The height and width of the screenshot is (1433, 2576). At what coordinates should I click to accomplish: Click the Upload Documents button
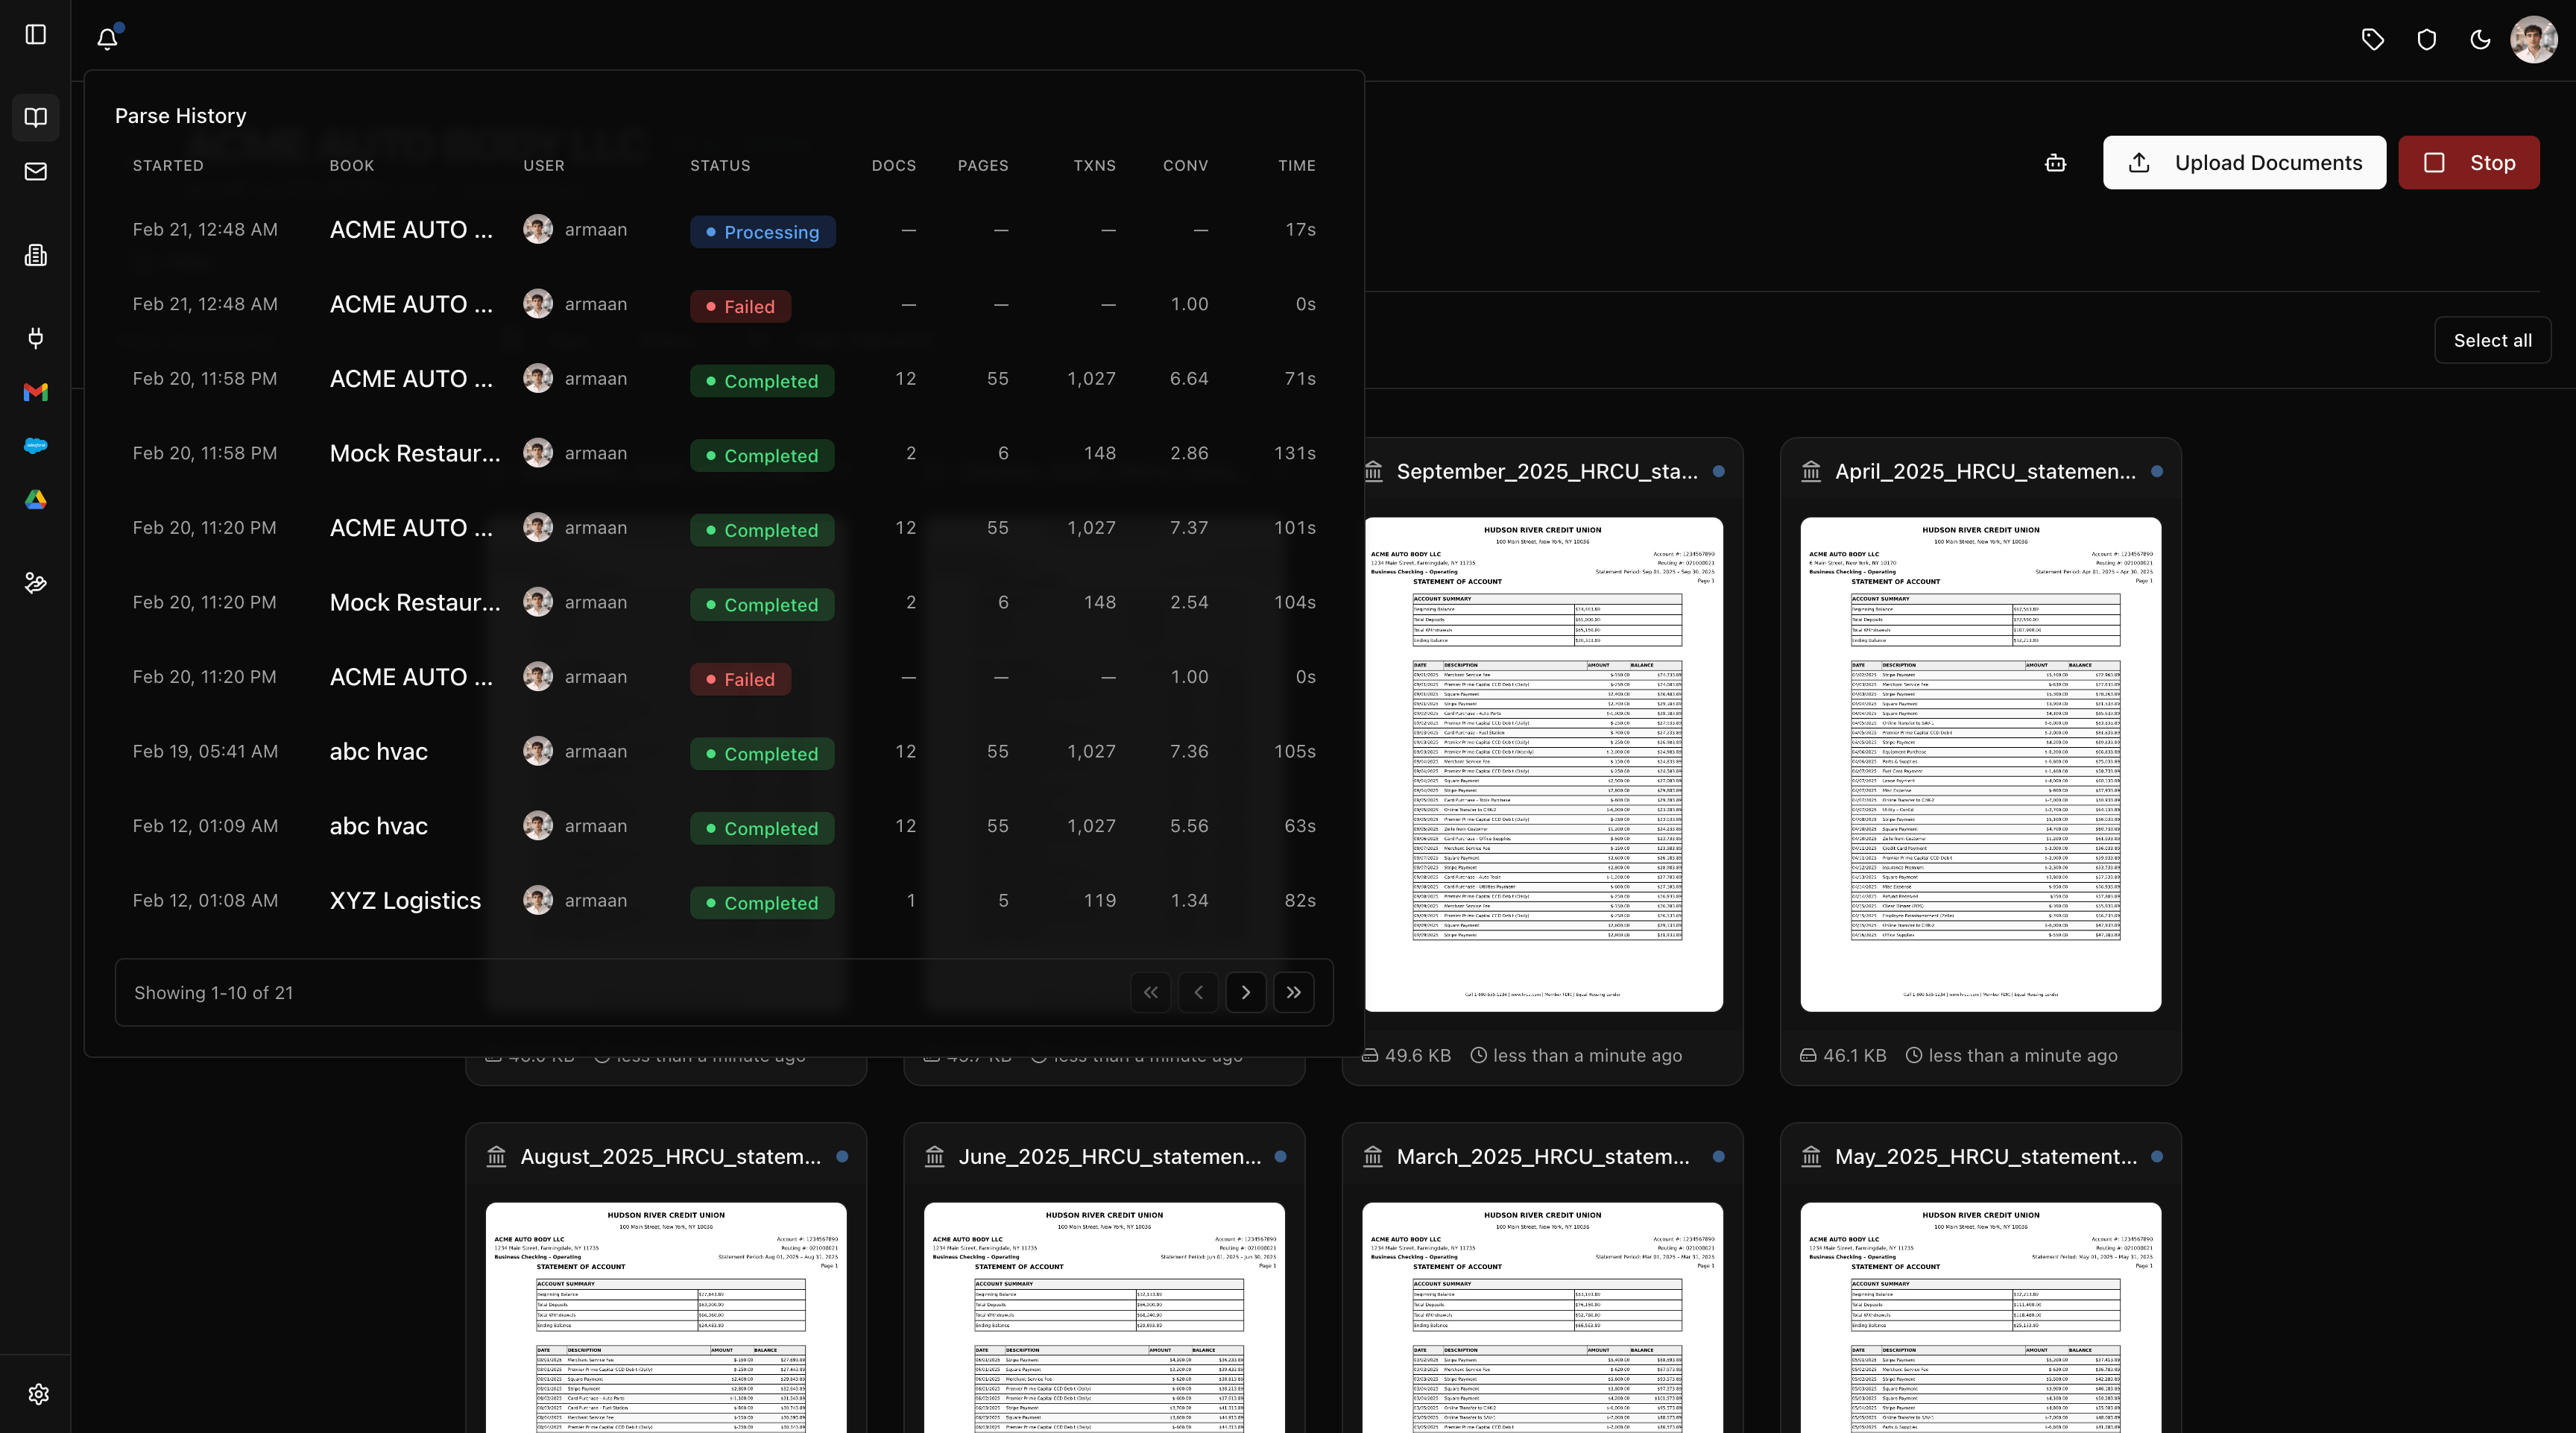pyautogui.click(x=2244, y=162)
